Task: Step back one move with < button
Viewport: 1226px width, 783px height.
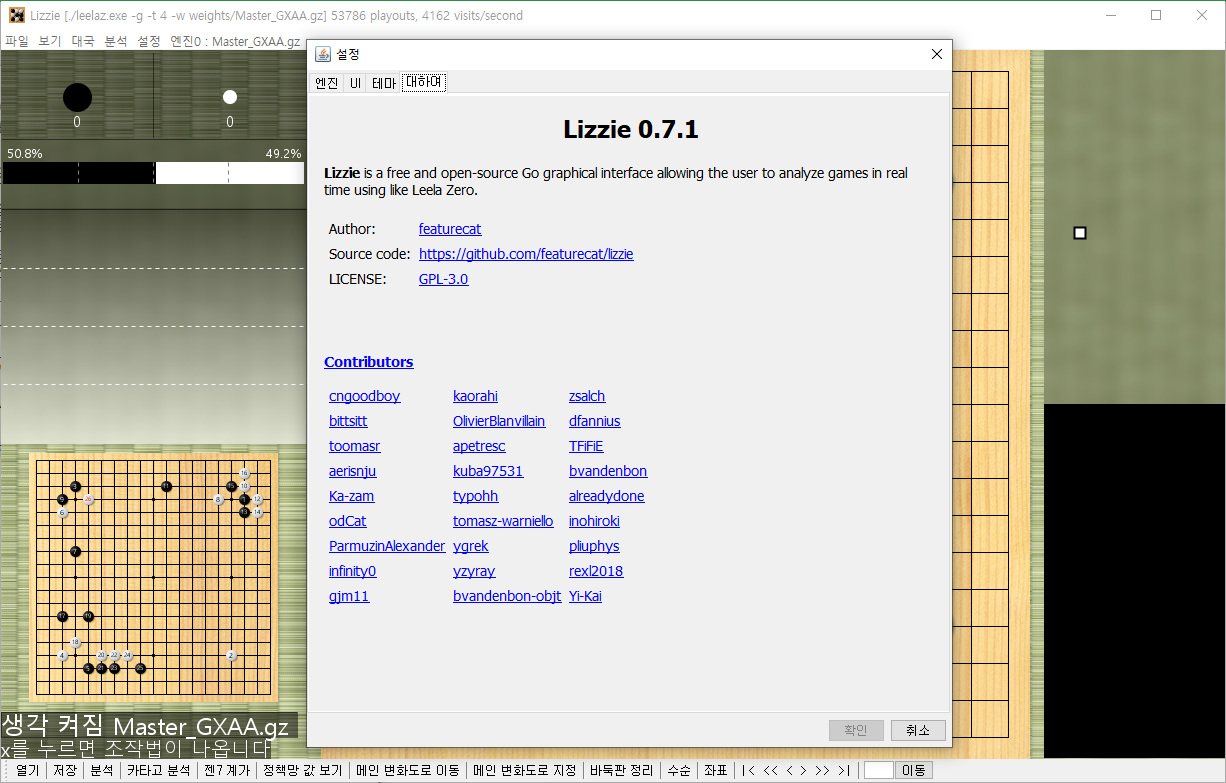Action: [x=789, y=770]
